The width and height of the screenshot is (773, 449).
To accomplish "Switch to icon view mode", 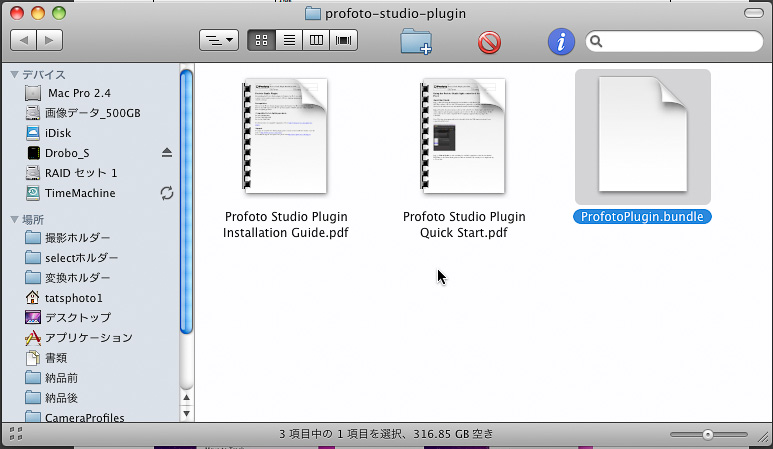I will 262,41.
